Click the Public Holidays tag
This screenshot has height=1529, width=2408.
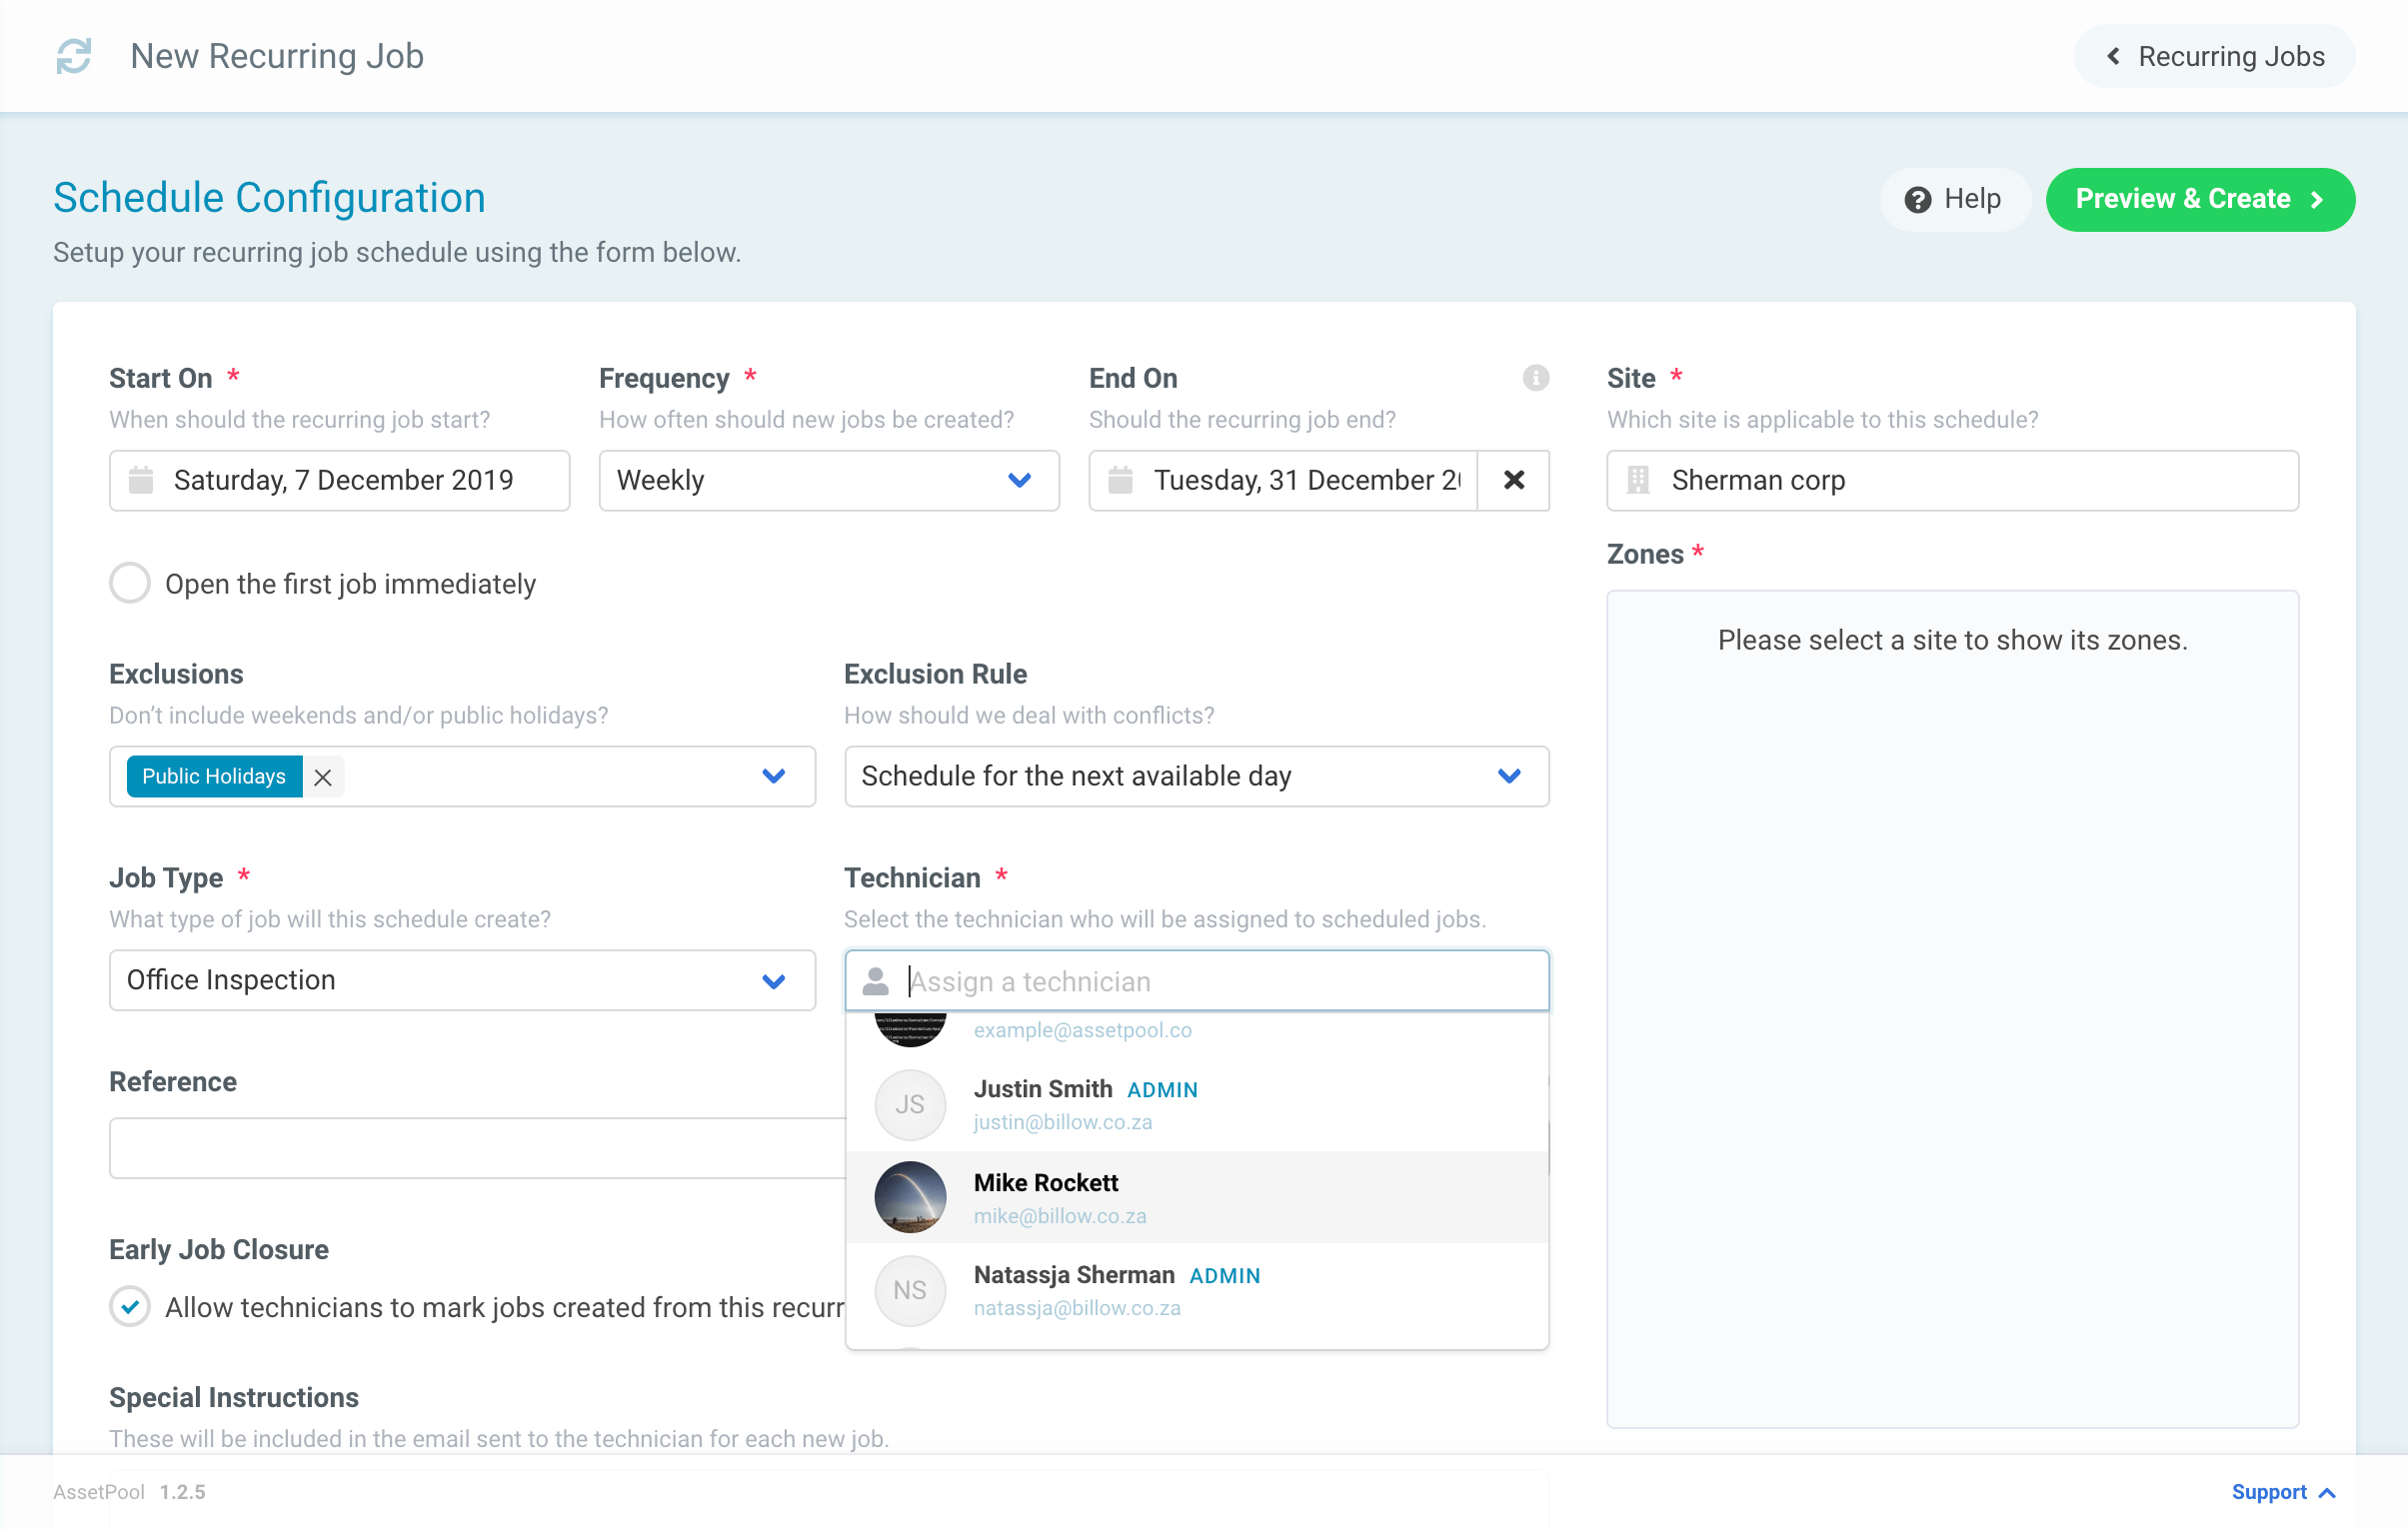pyautogui.click(x=214, y=777)
